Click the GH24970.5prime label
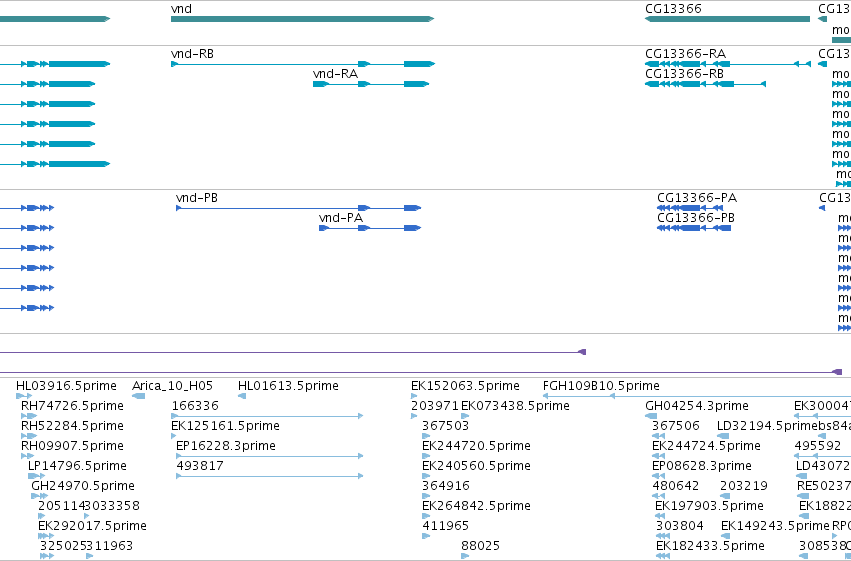The height and width of the screenshot is (561, 851). pyautogui.click(x=83, y=486)
